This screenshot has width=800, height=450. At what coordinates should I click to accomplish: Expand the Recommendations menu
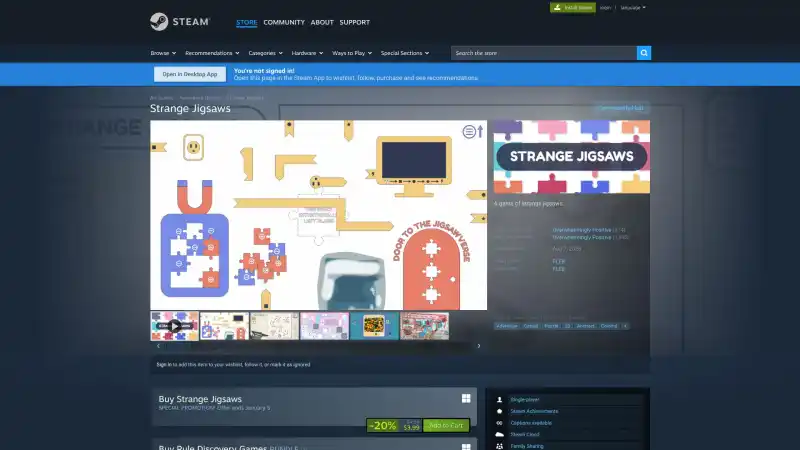(x=212, y=53)
